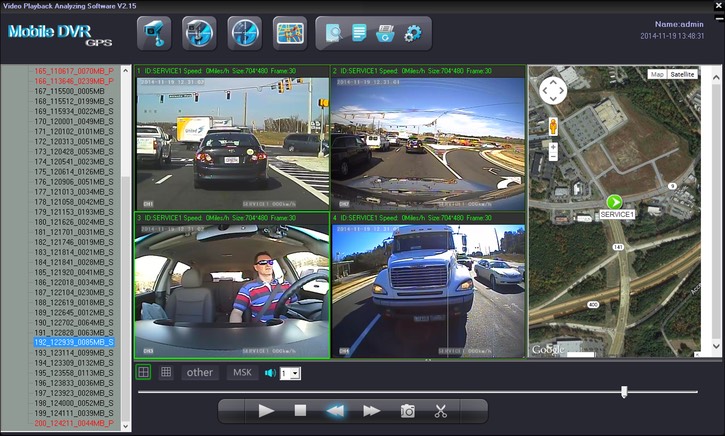The width and height of the screenshot is (725, 436).
Task: Click the playback progress slider handle
Action: [624, 392]
